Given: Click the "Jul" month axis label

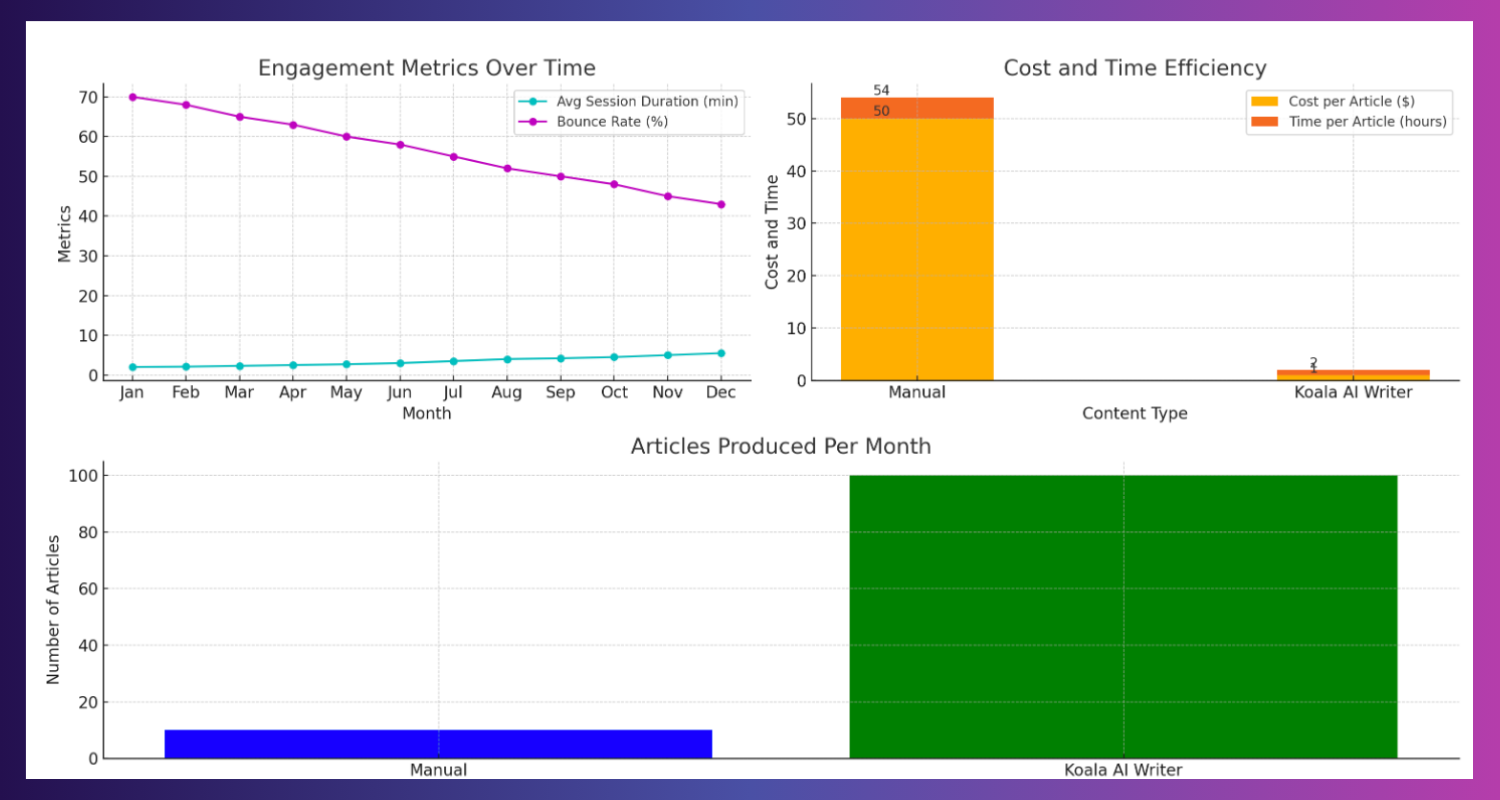Looking at the screenshot, I should tap(453, 393).
